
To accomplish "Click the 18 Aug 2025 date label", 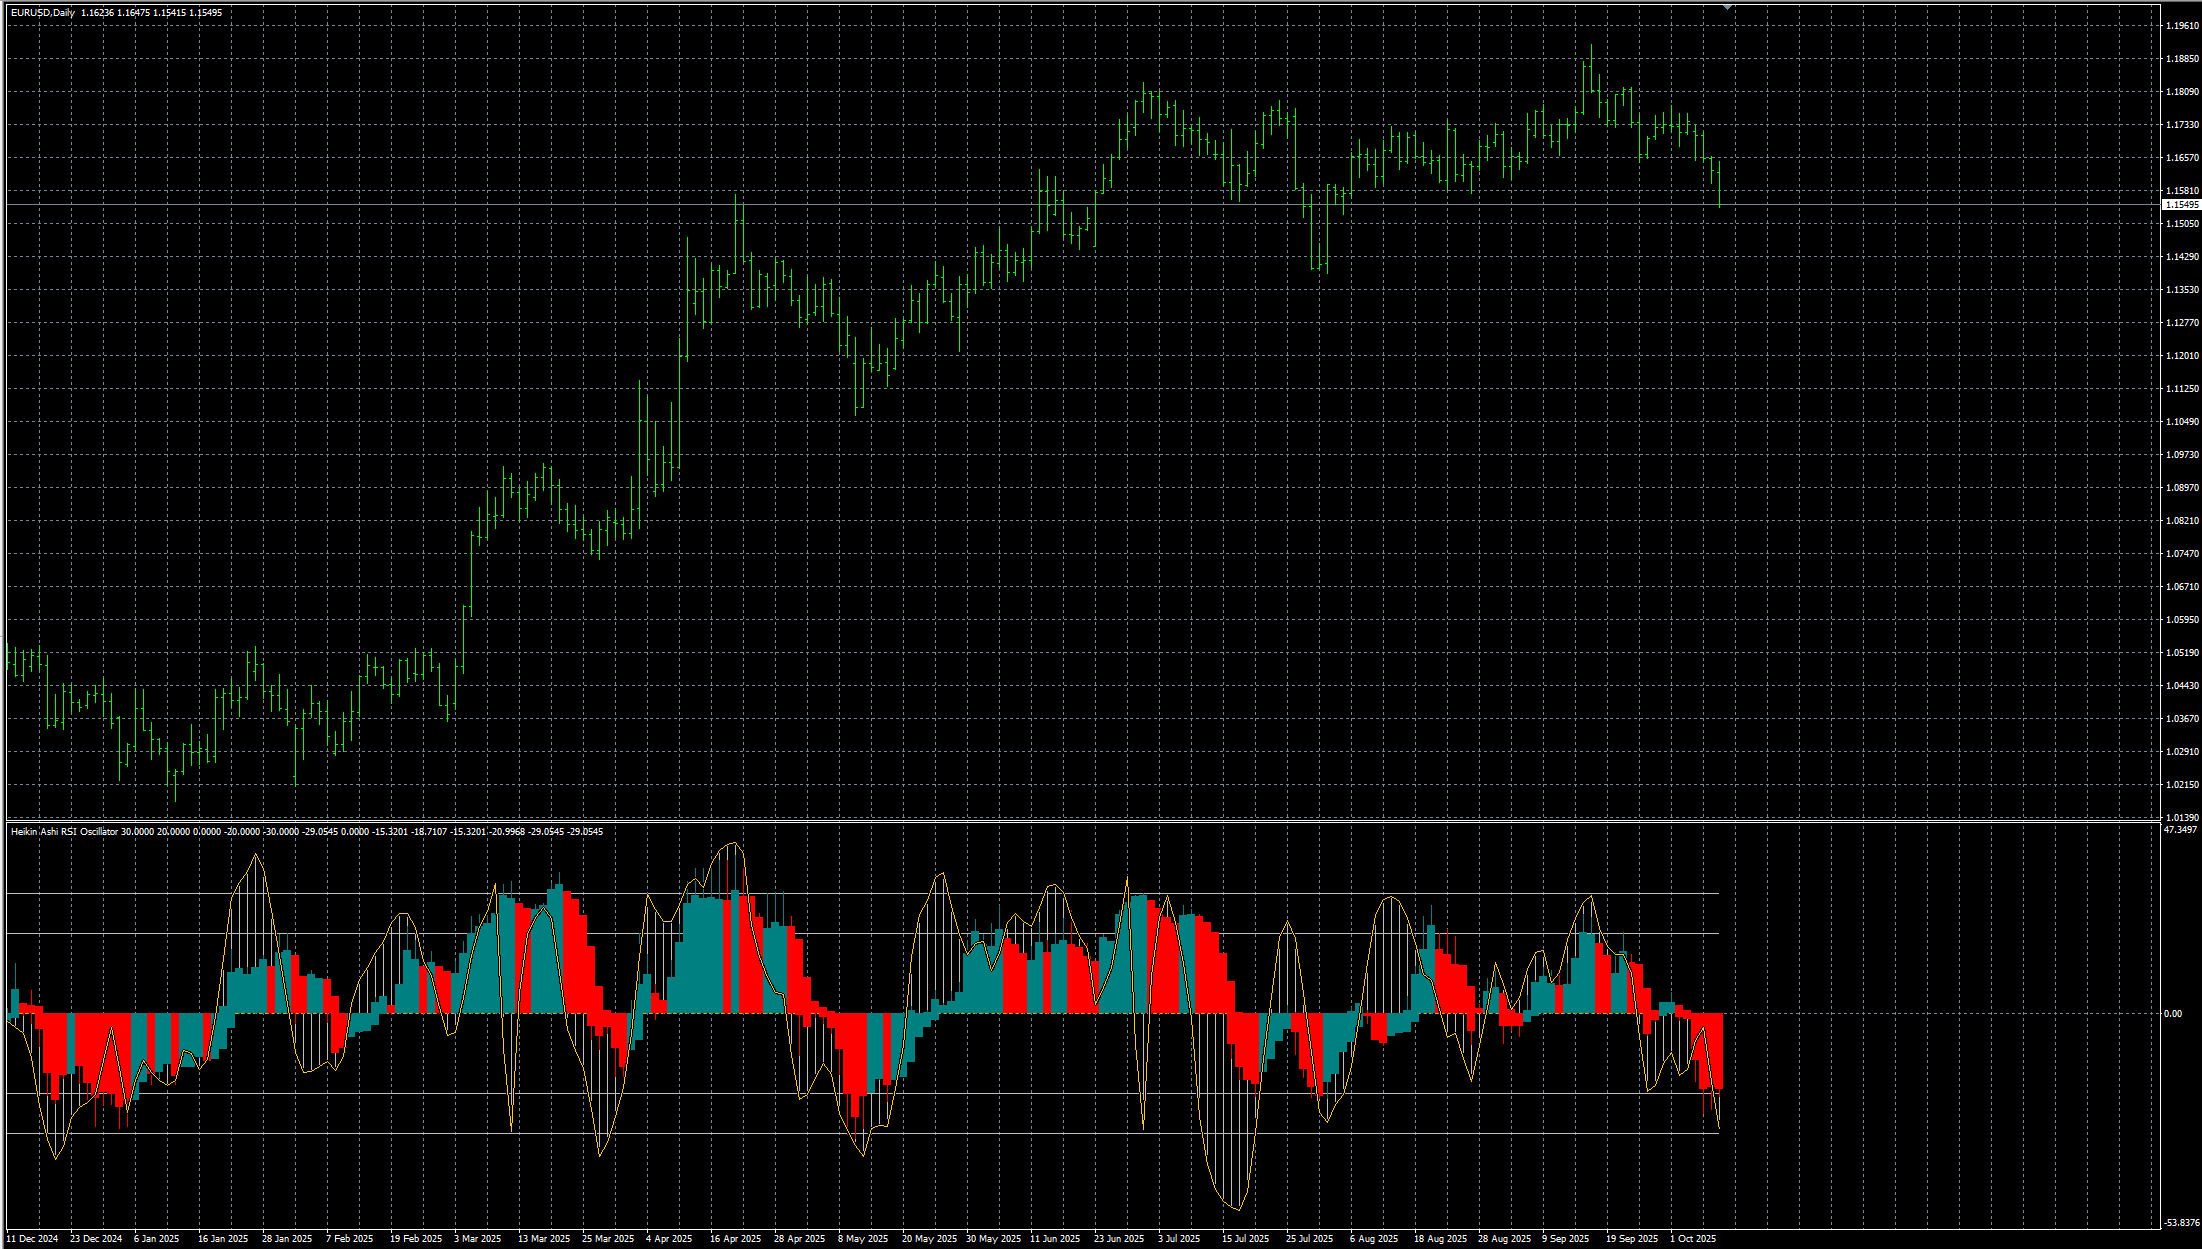I will 1440,1239.
